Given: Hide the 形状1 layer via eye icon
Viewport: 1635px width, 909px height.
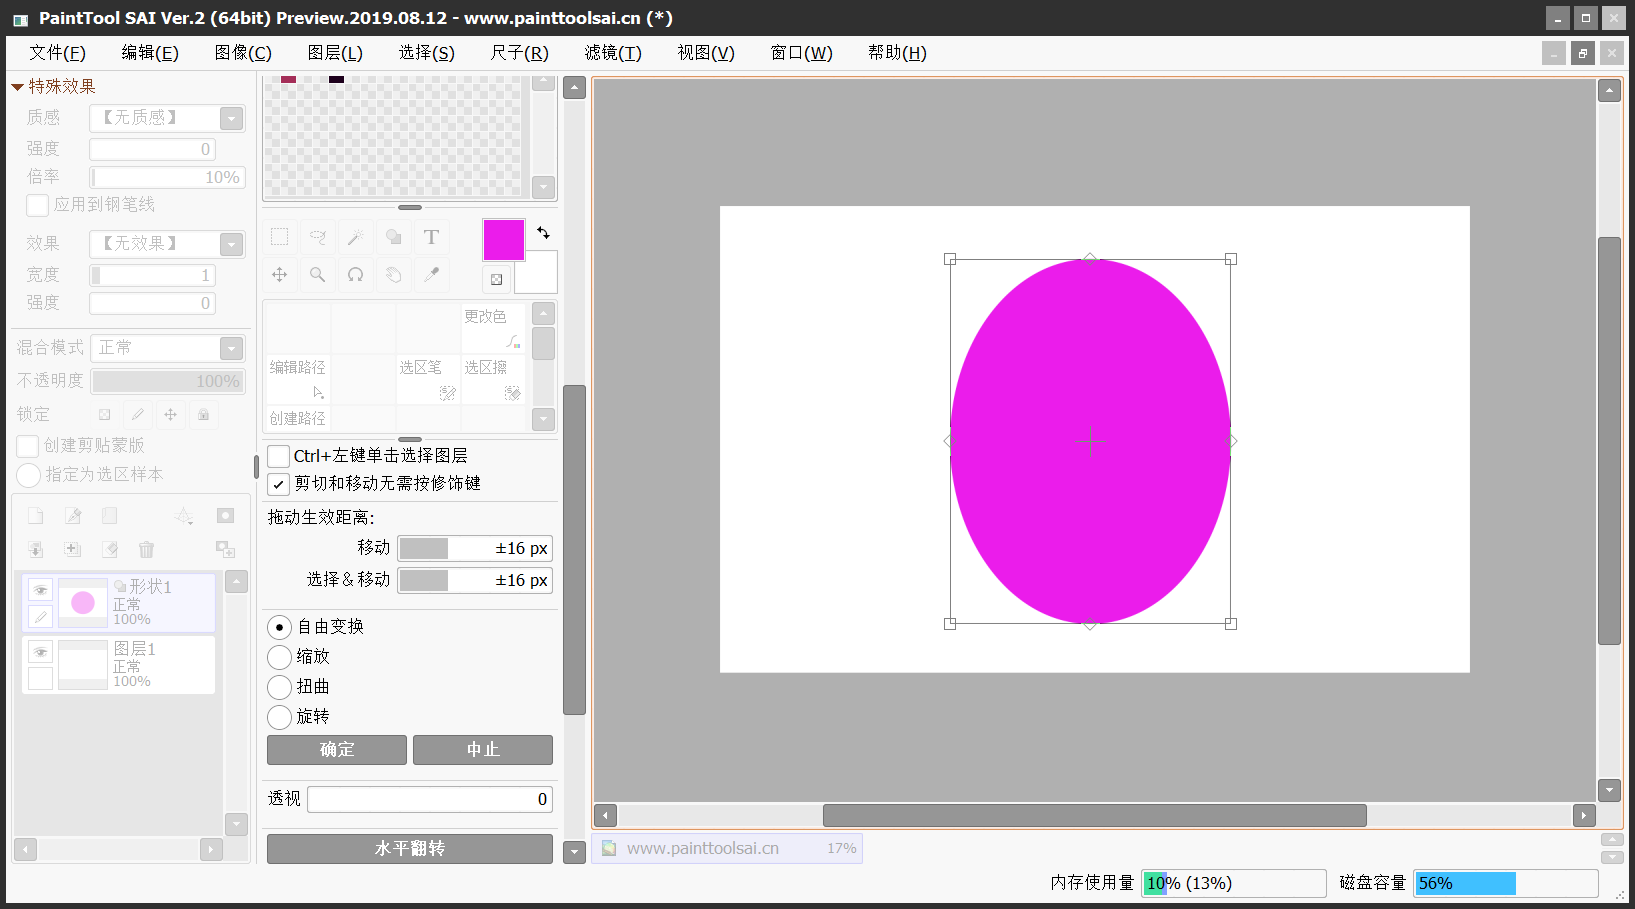Looking at the screenshot, I should [40, 590].
